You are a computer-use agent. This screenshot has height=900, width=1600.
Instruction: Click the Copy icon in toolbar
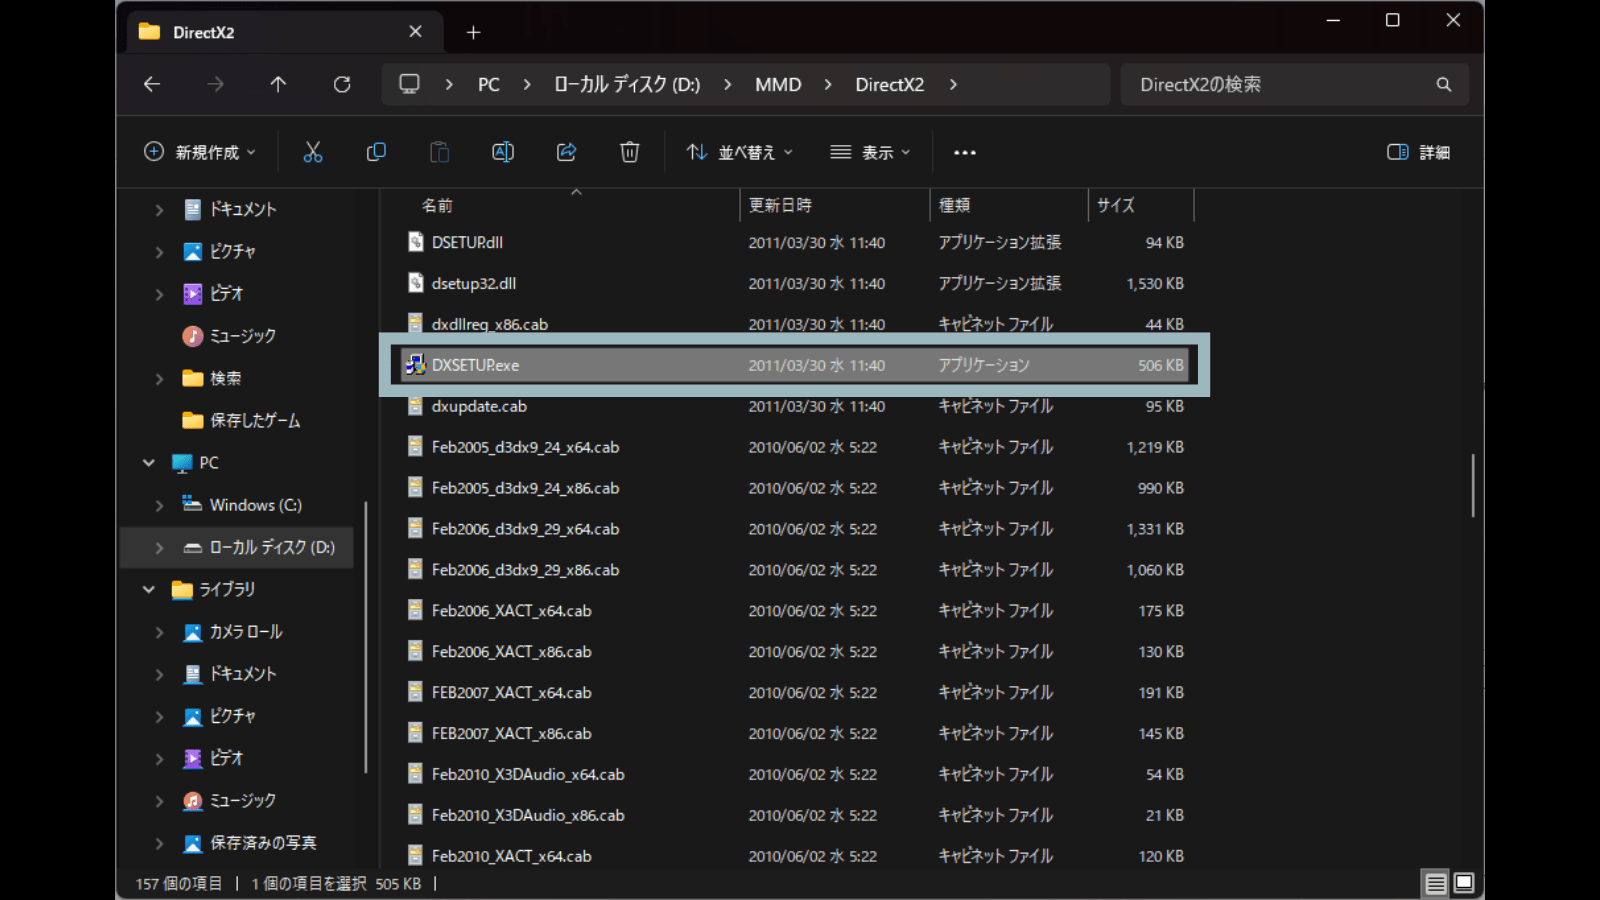[x=376, y=152]
